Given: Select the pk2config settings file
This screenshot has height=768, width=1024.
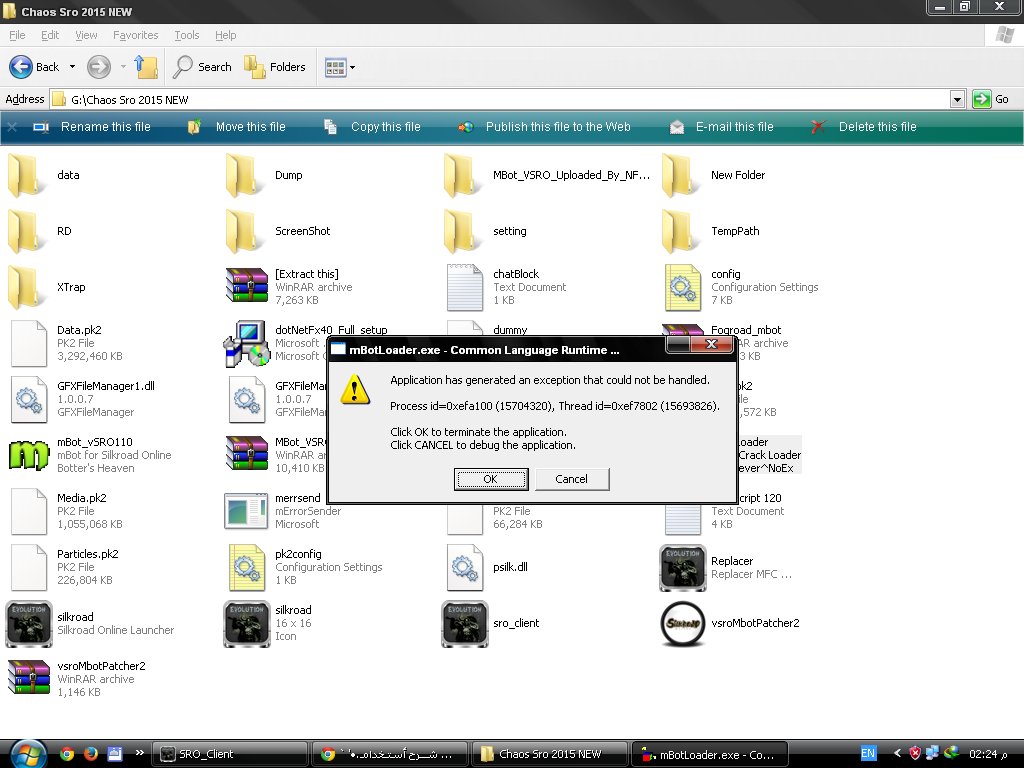Looking at the screenshot, I should tap(304, 567).
